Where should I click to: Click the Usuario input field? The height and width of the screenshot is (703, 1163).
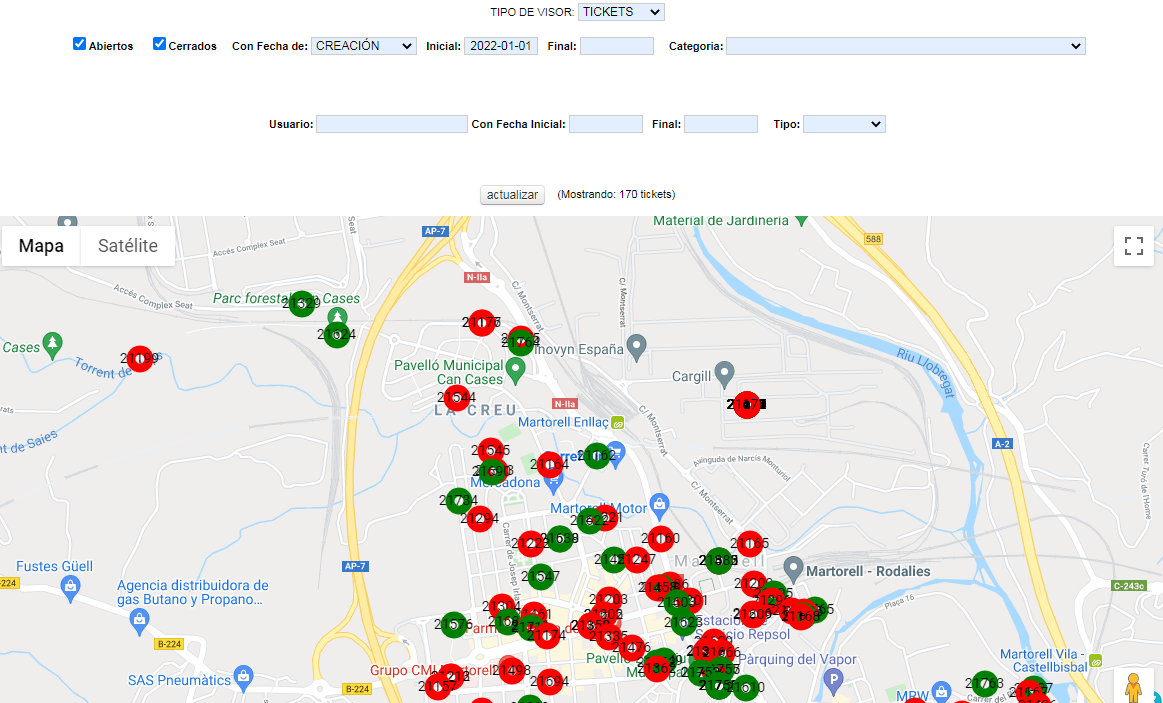coord(391,124)
